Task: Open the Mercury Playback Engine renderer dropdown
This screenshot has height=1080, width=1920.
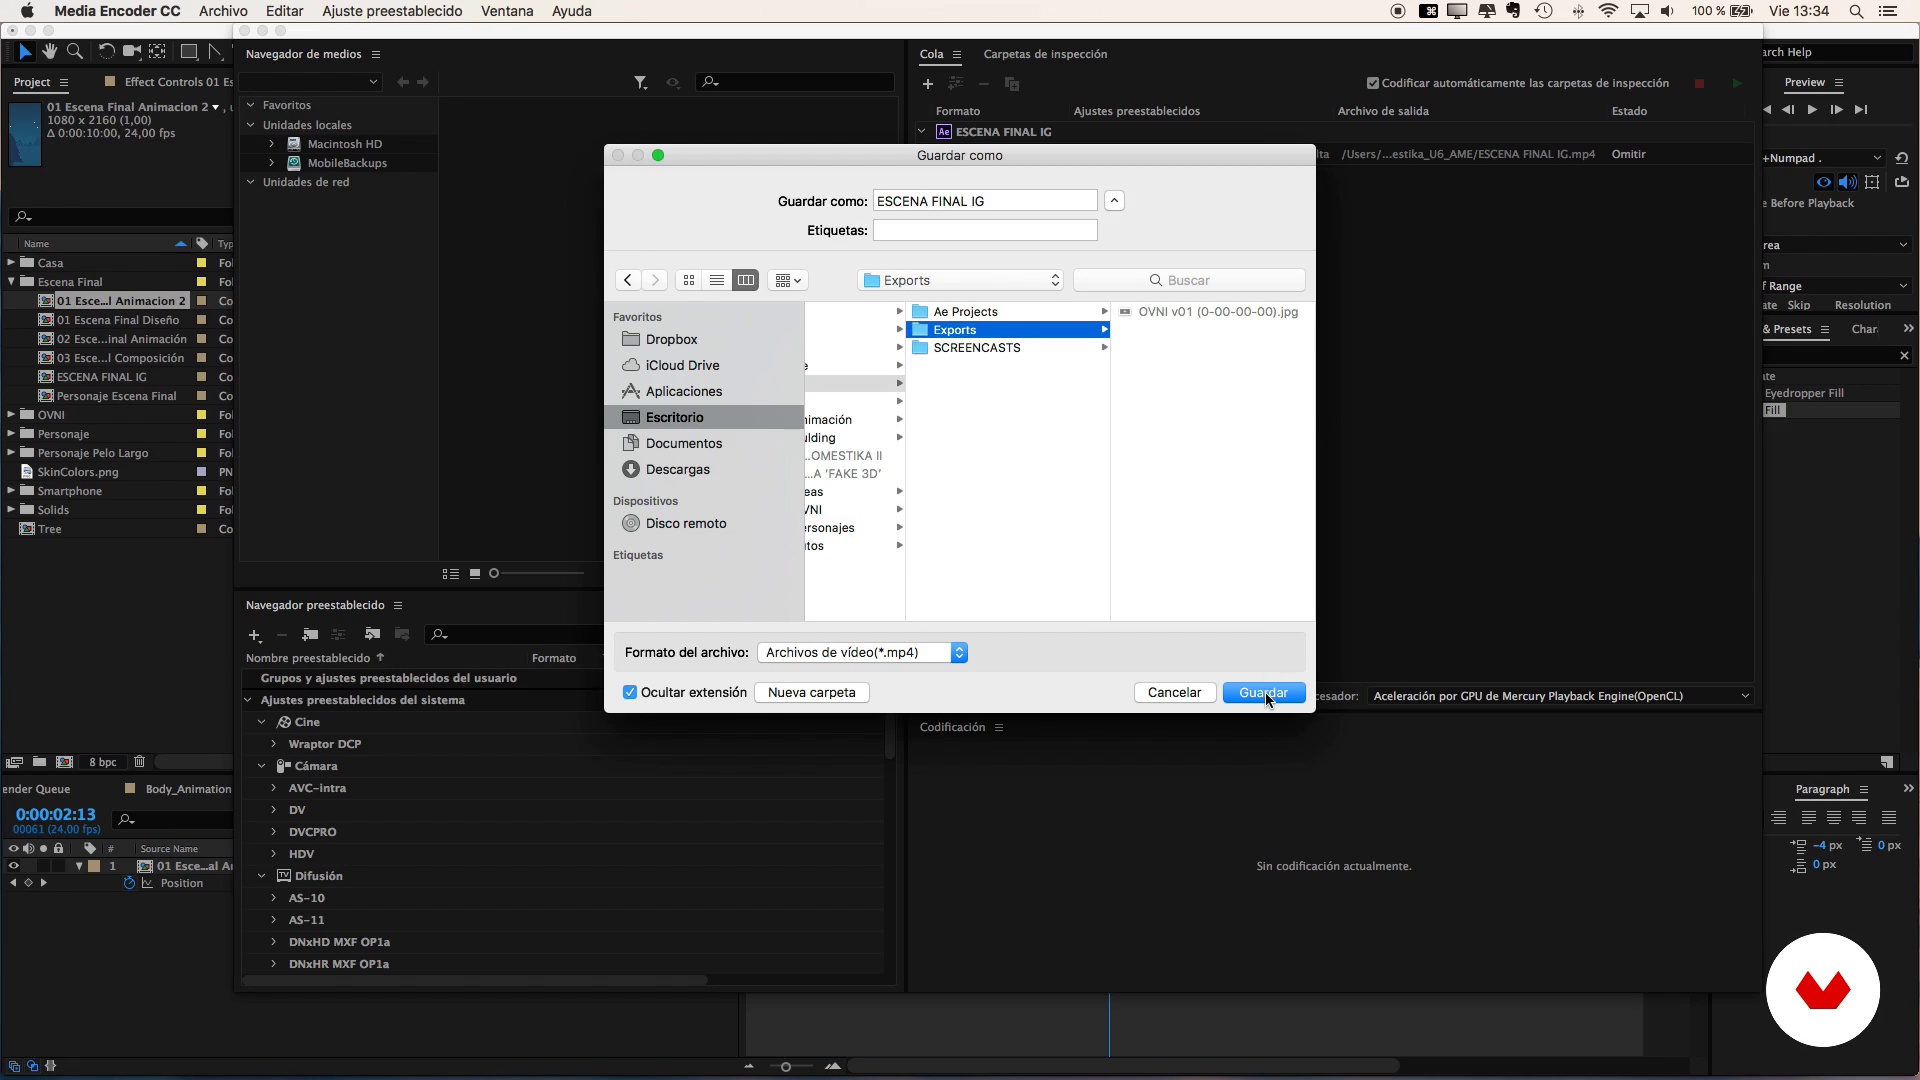Action: [1561, 696]
